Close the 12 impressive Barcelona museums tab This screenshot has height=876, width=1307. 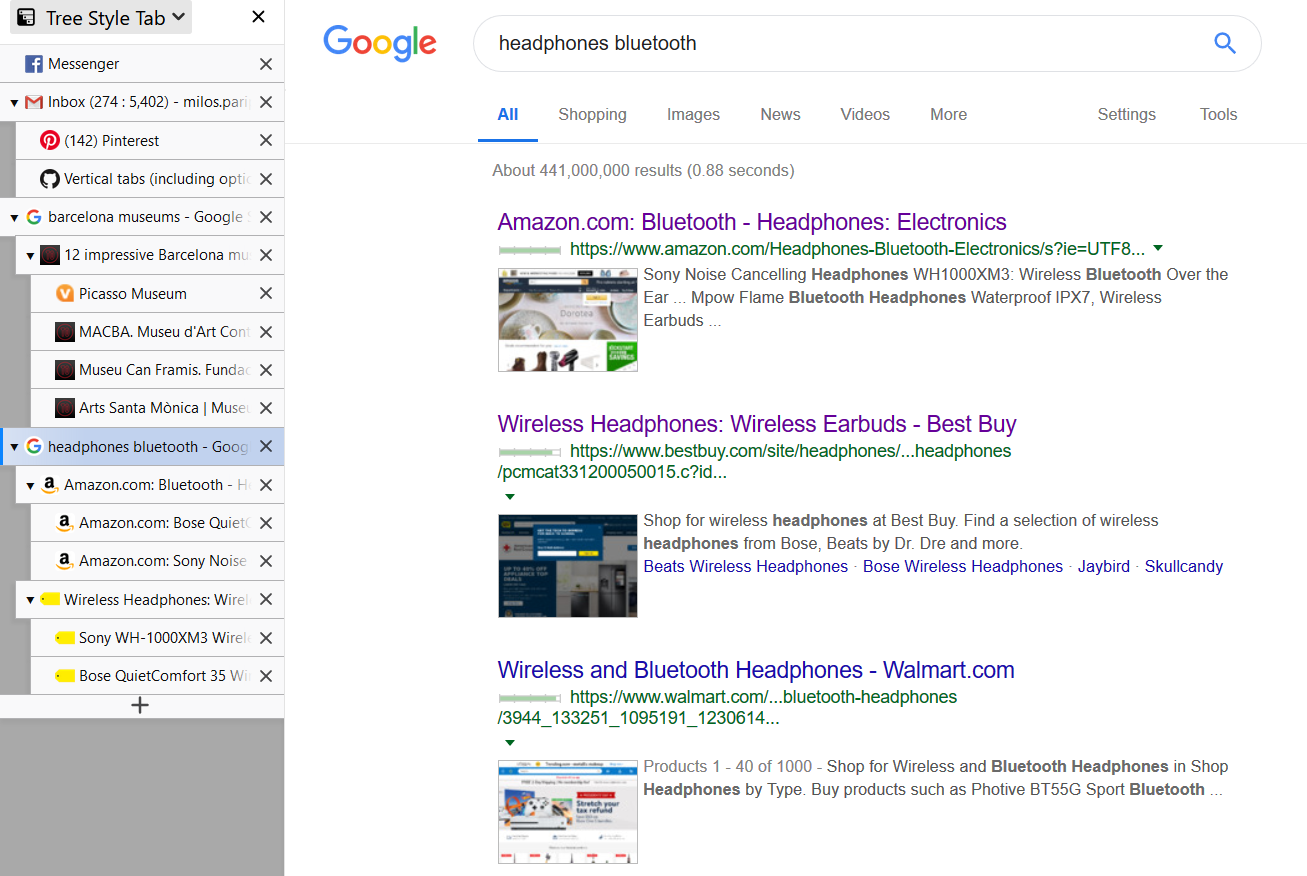tap(266, 255)
